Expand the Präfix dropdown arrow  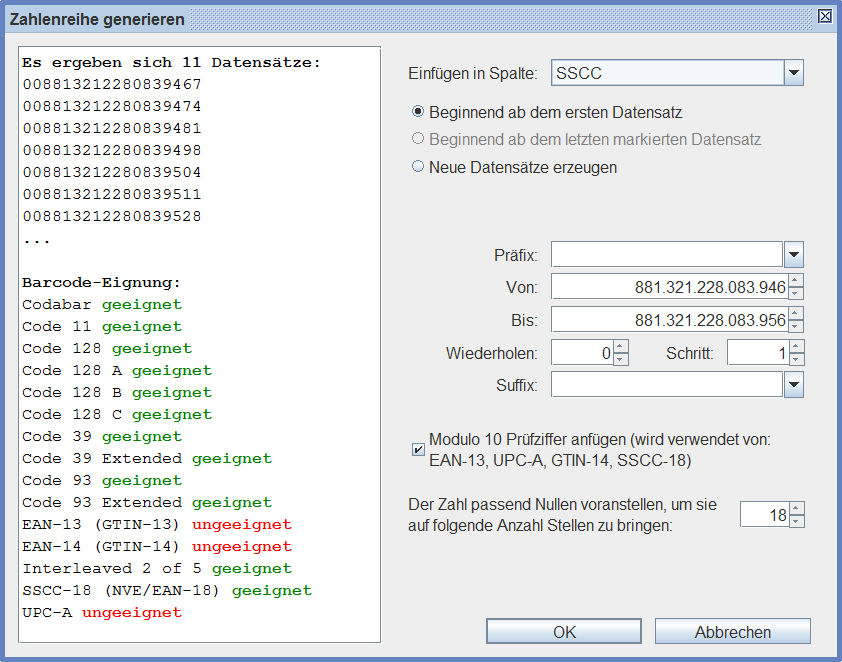click(794, 254)
